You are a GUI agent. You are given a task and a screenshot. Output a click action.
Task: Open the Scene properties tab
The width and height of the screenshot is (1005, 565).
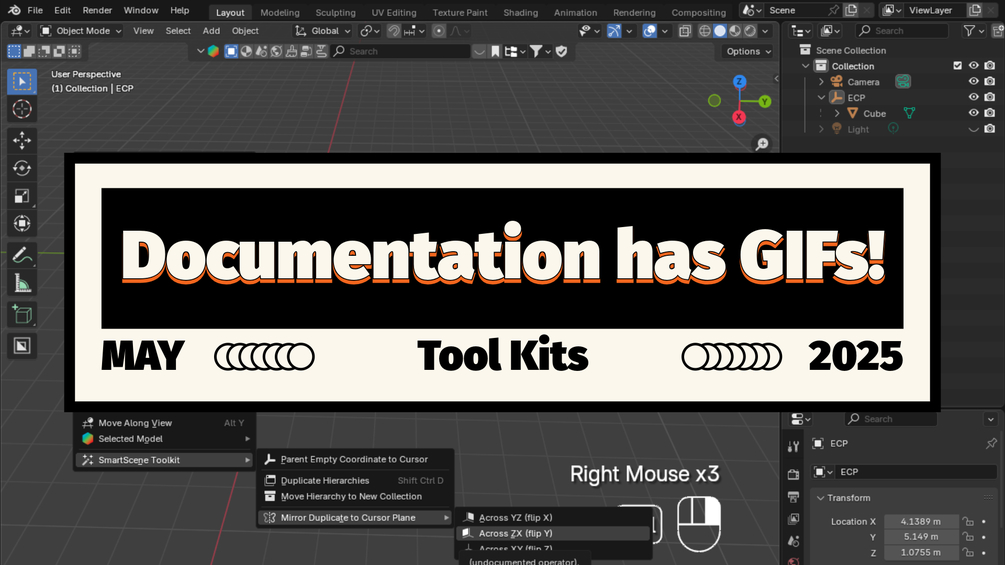coord(793,542)
